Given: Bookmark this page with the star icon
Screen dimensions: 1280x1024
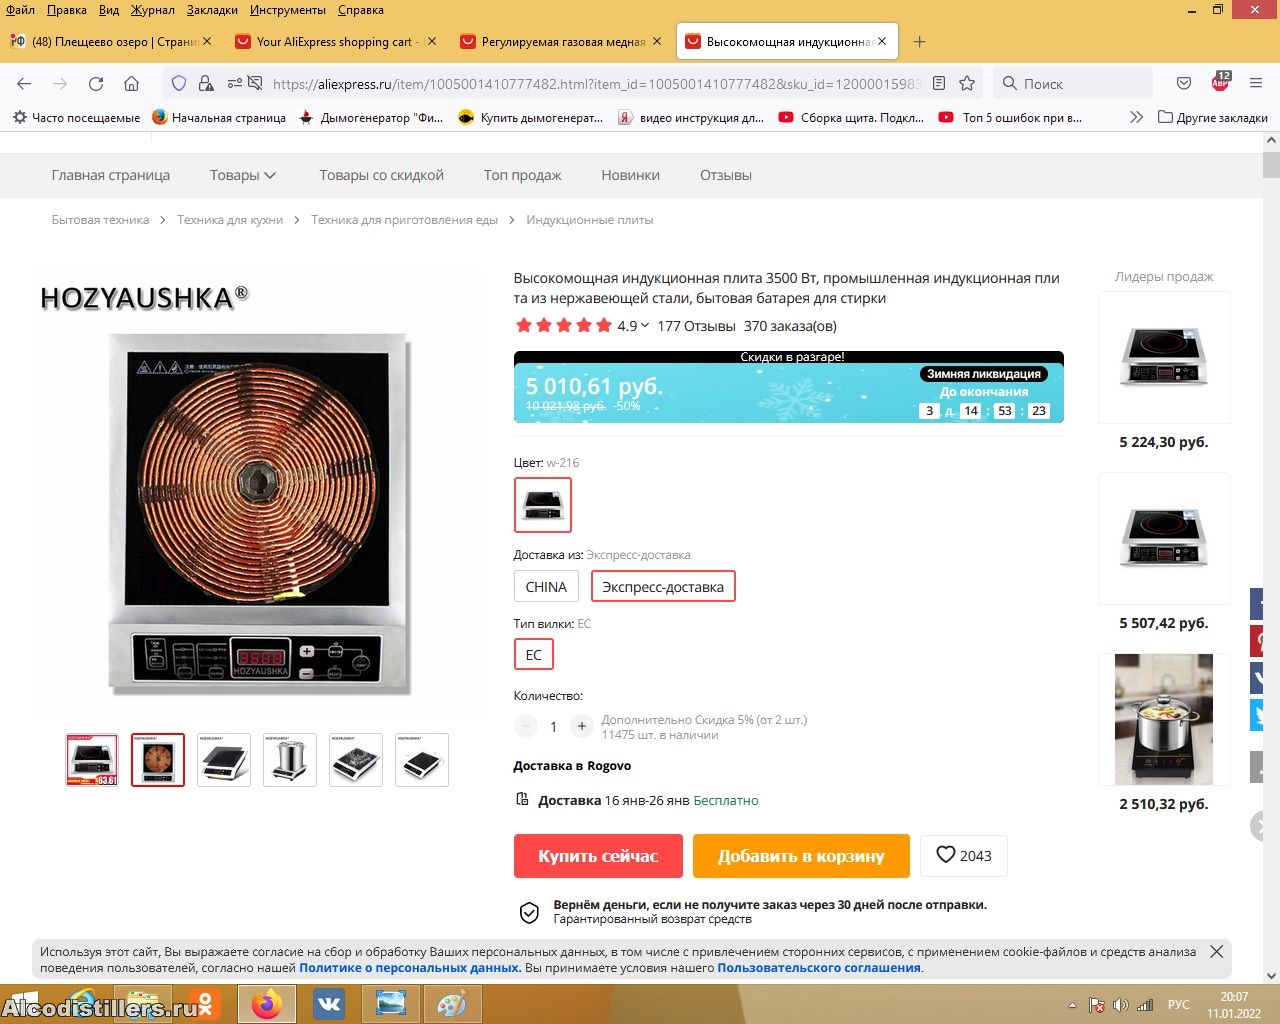Looking at the screenshot, I should [x=967, y=84].
